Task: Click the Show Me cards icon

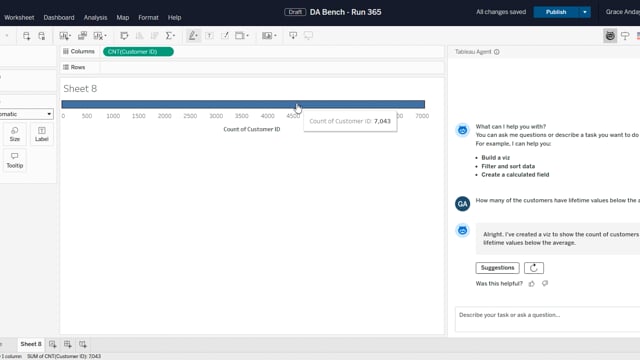Action: [267, 36]
